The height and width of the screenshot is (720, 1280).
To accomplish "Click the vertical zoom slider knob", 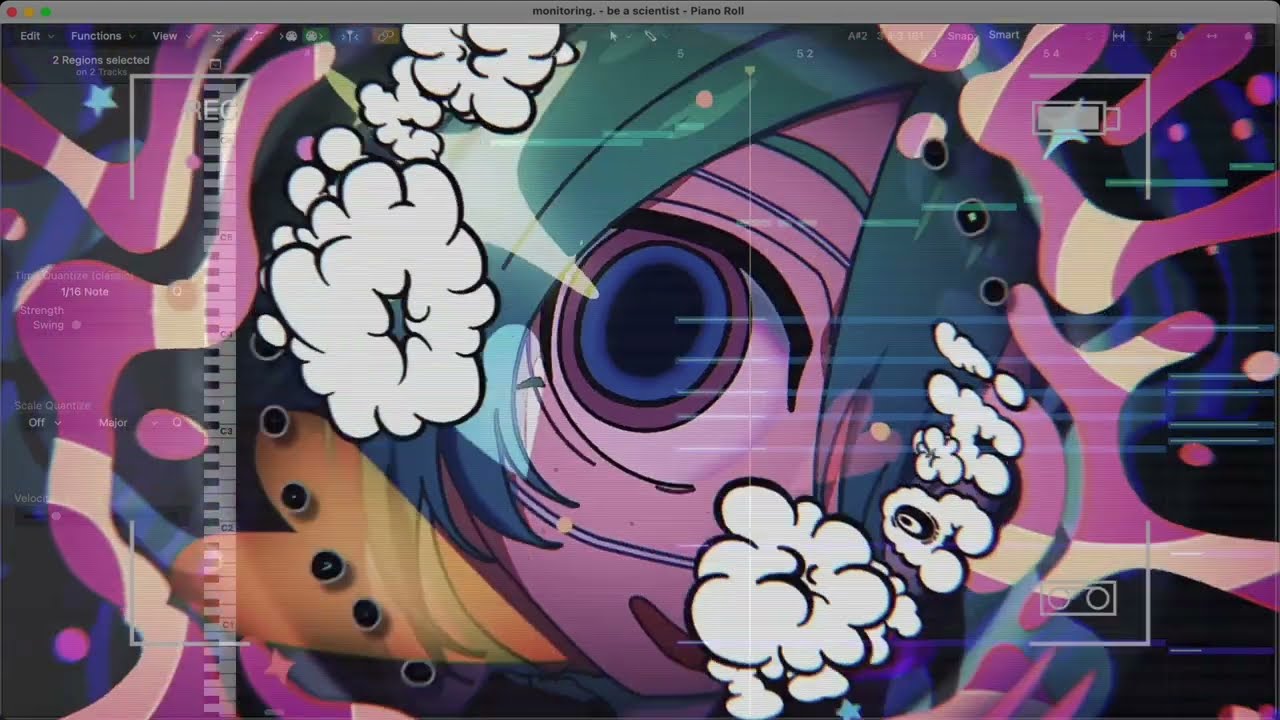I will pyautogui.click(x=1180, y=36).
